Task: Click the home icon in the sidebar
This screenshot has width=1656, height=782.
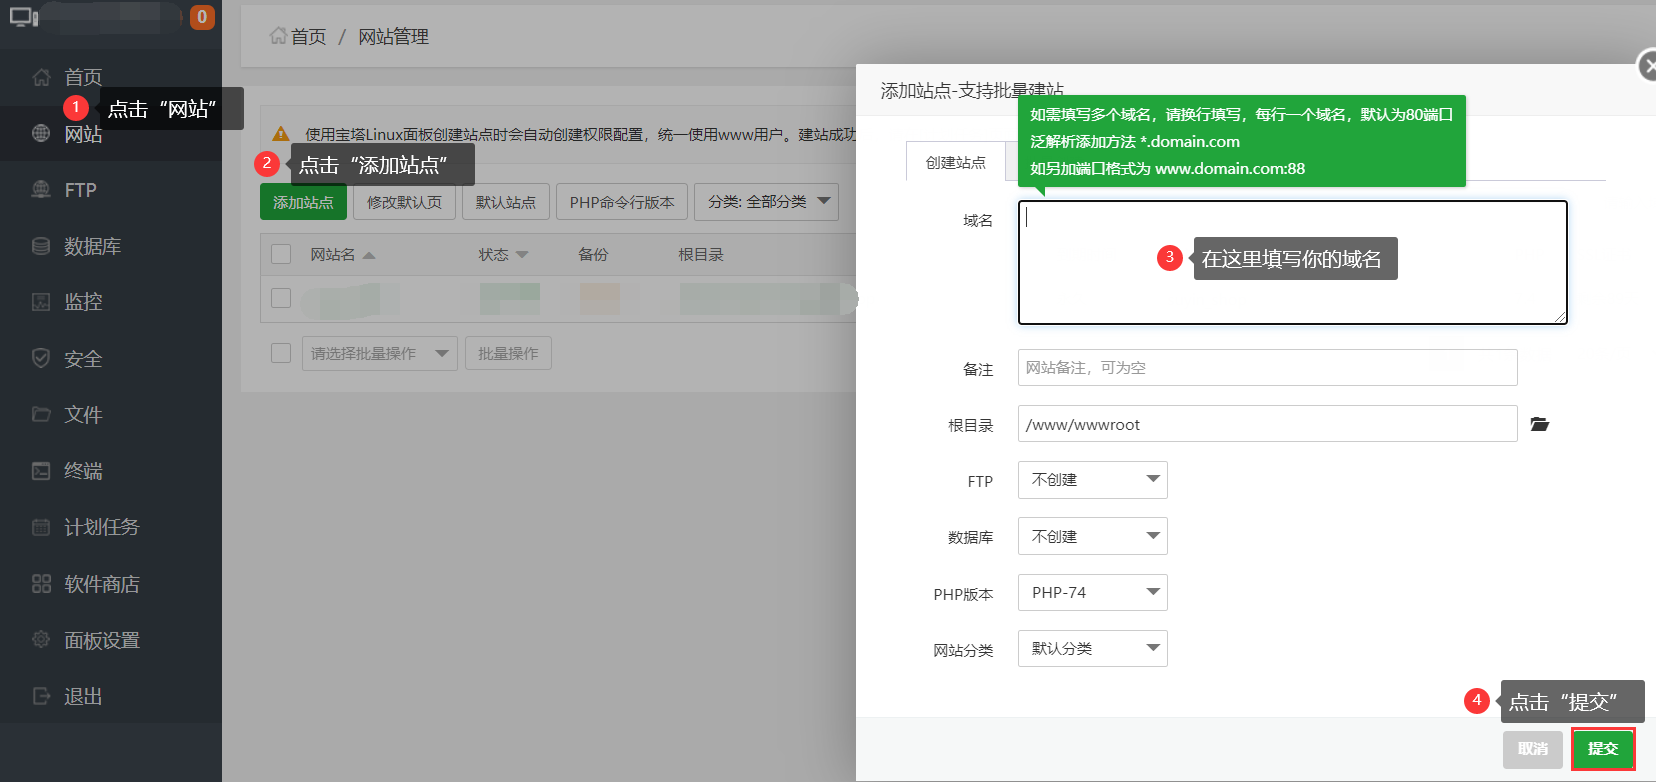Action: pos(41,77)
